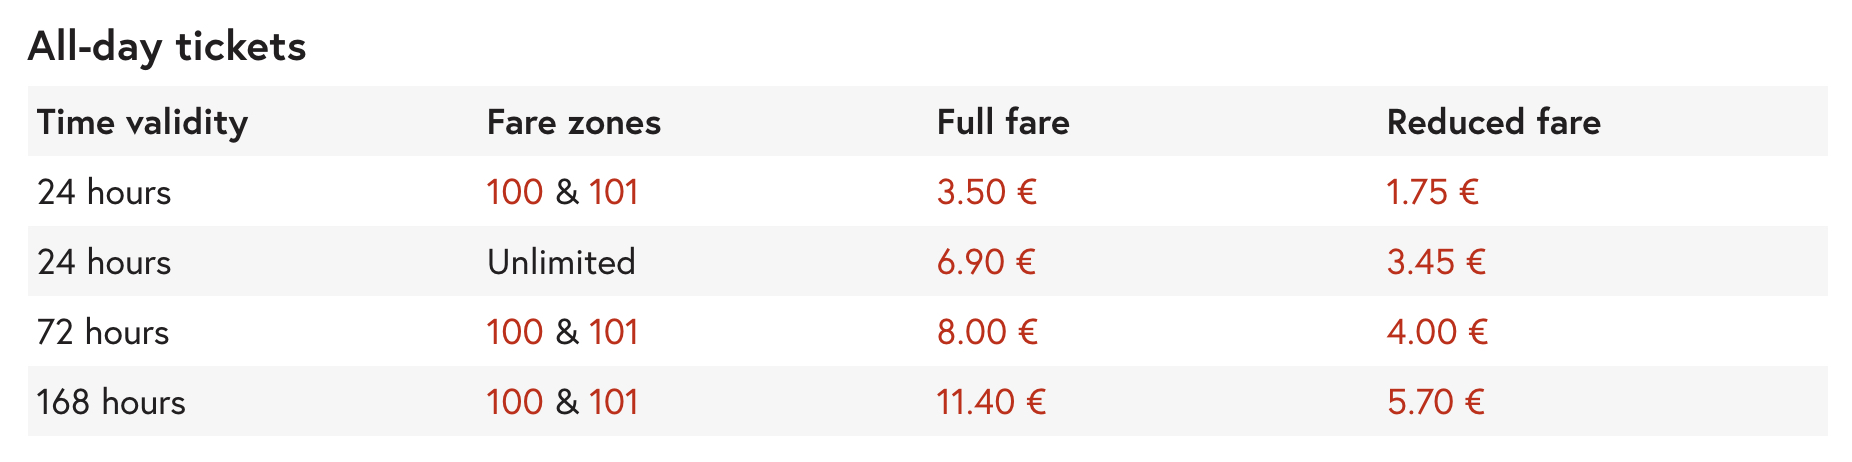
Task: Click zone 101 link in the 3.50 € row
Action: [x=613, y=192]
